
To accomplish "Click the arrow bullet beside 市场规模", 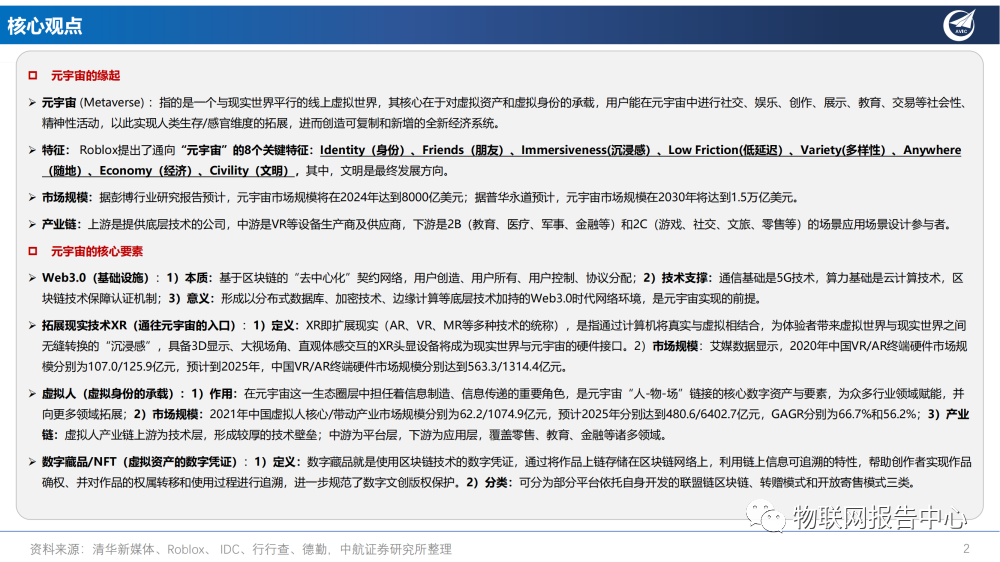I will [x=32, y=198].
